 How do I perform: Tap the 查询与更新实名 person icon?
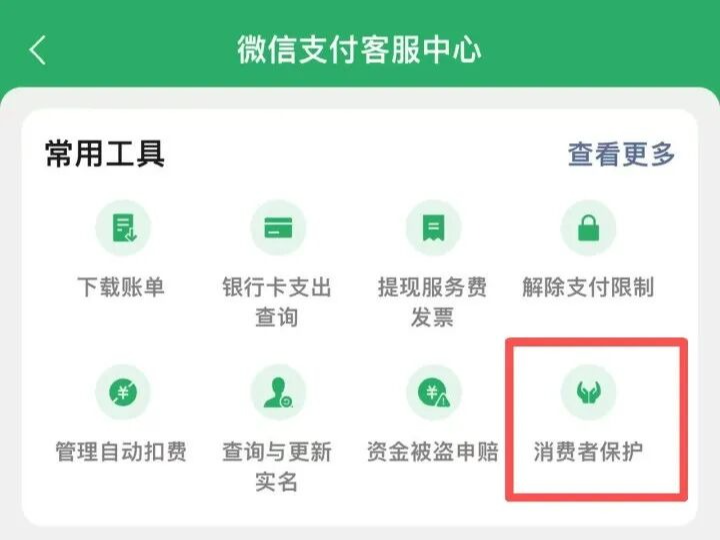[278, 392]
